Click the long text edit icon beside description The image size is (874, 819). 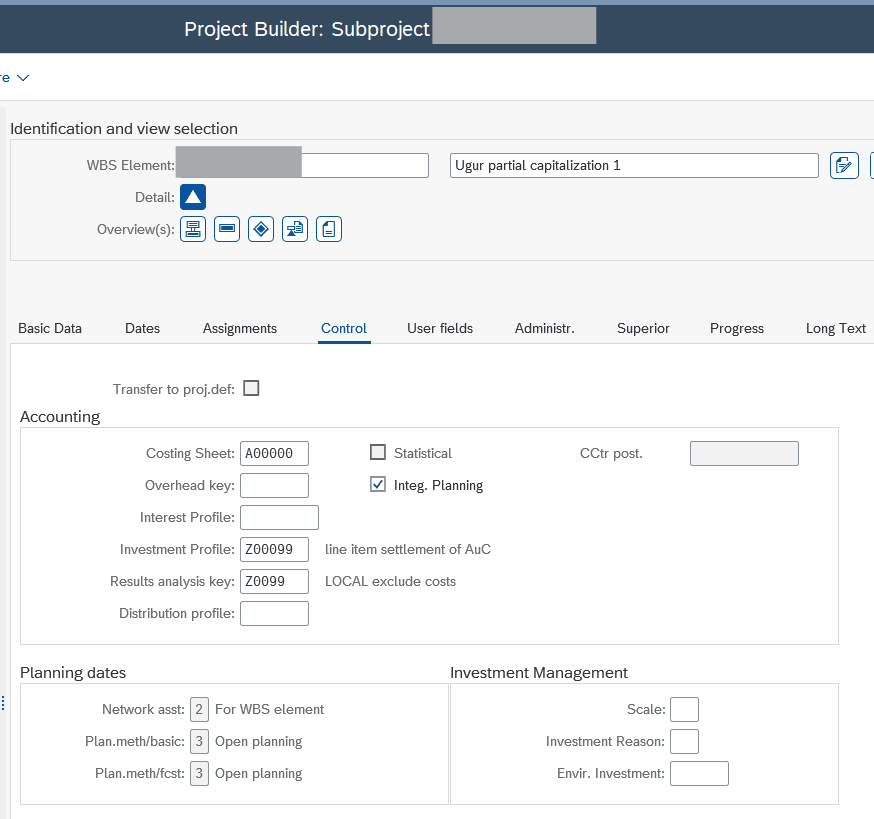[x=845, y=165]
